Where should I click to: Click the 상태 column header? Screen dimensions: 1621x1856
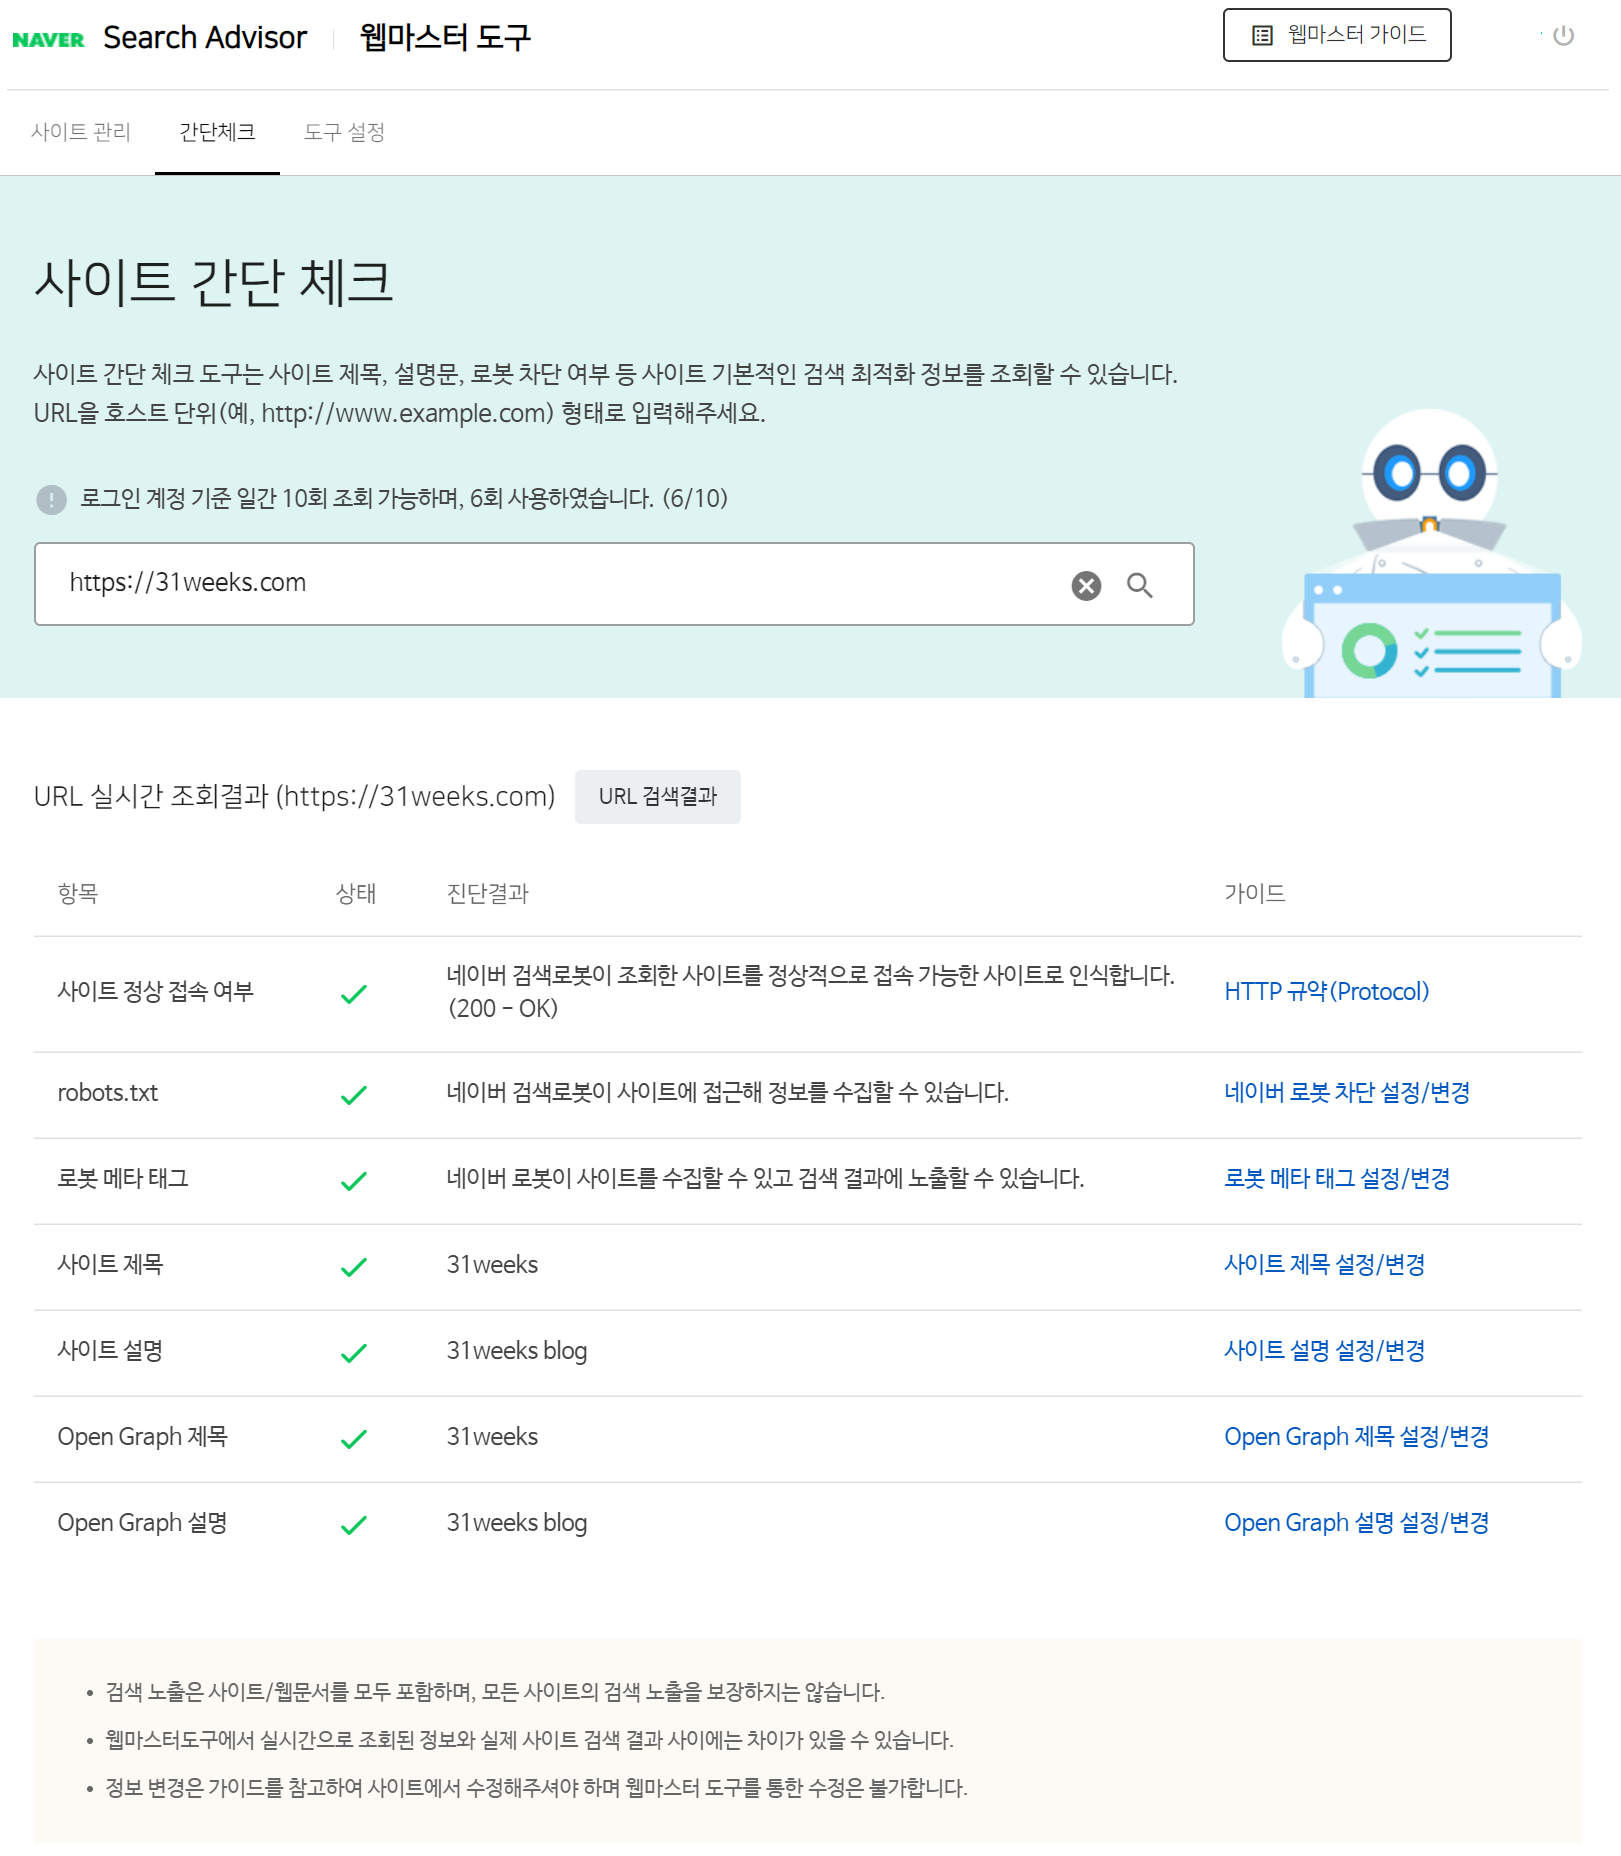(x=356, y=894)
